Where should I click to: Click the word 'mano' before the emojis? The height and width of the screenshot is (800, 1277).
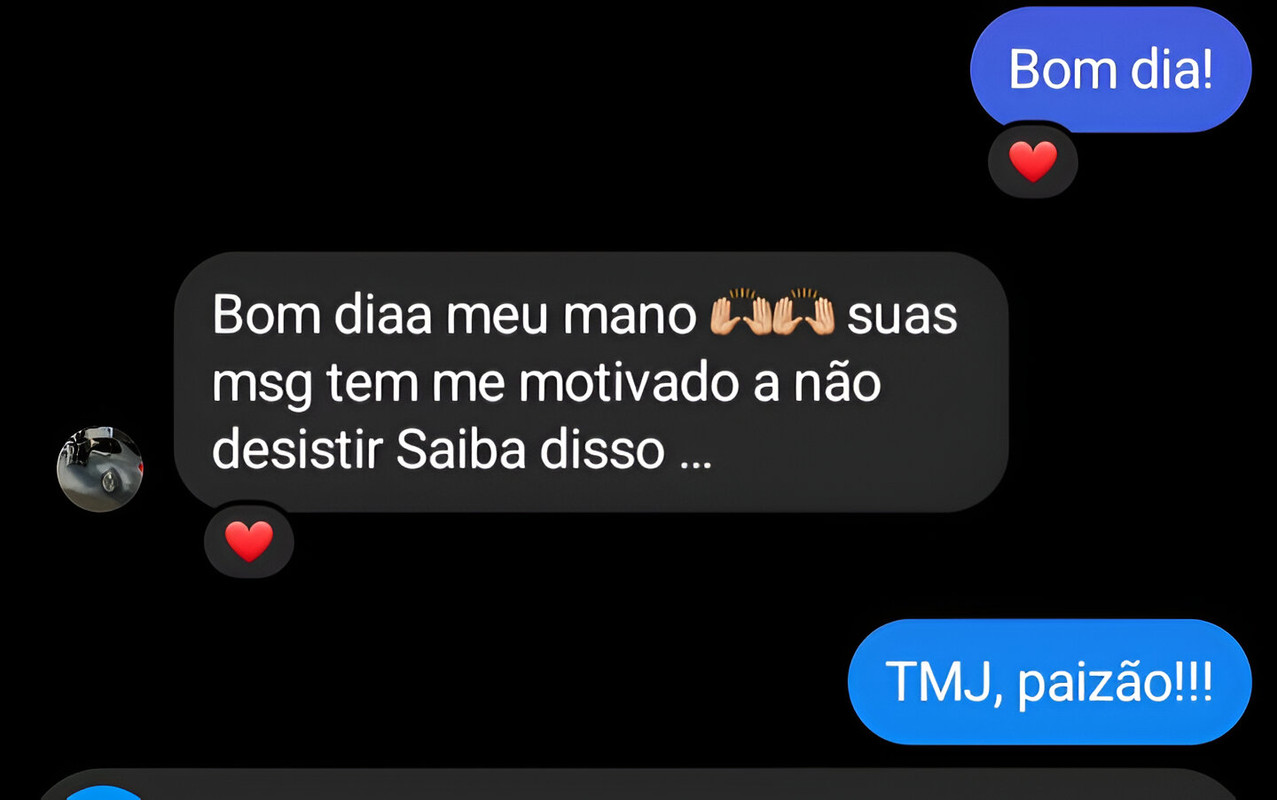629,317
